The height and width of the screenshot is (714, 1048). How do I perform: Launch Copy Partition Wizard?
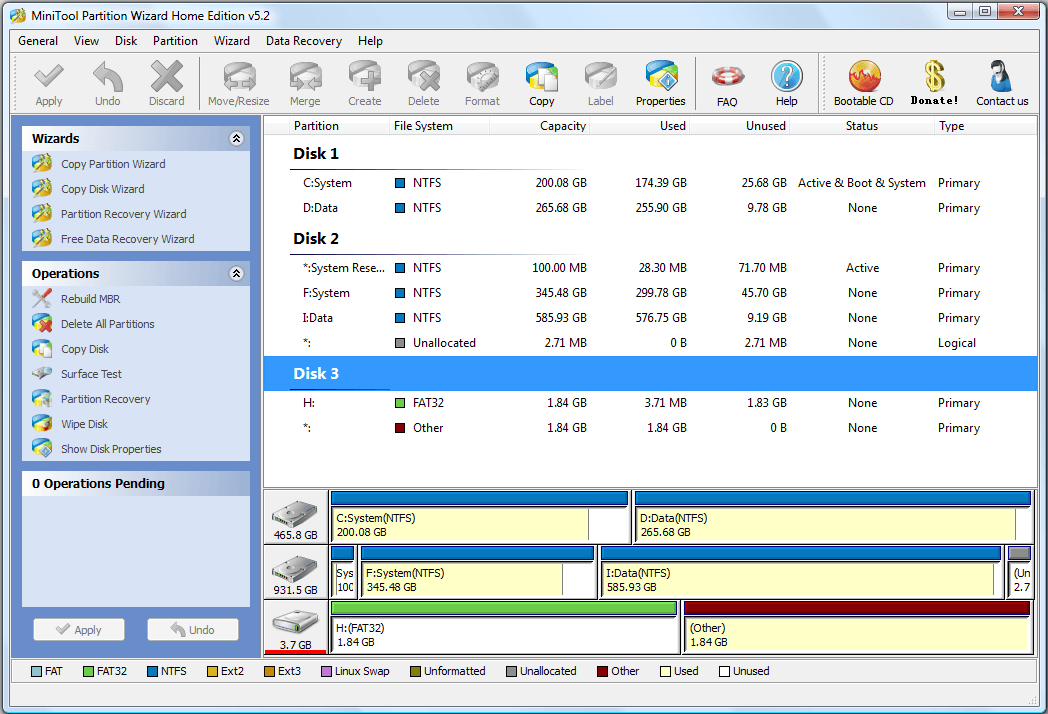pos(113,164)
